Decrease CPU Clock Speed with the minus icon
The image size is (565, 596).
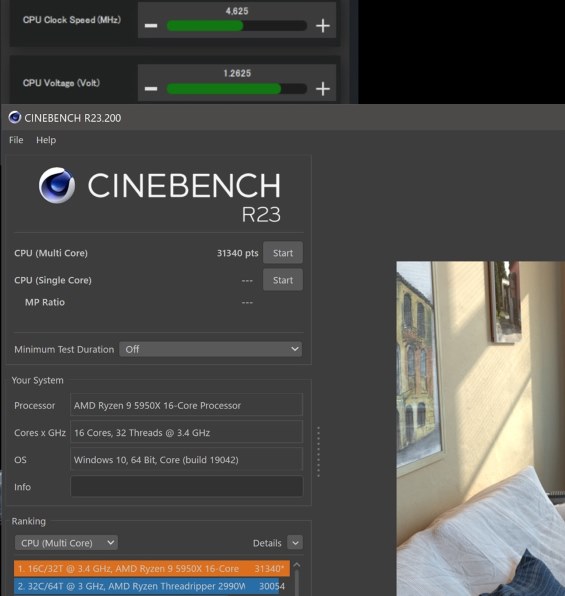(151, 26)
